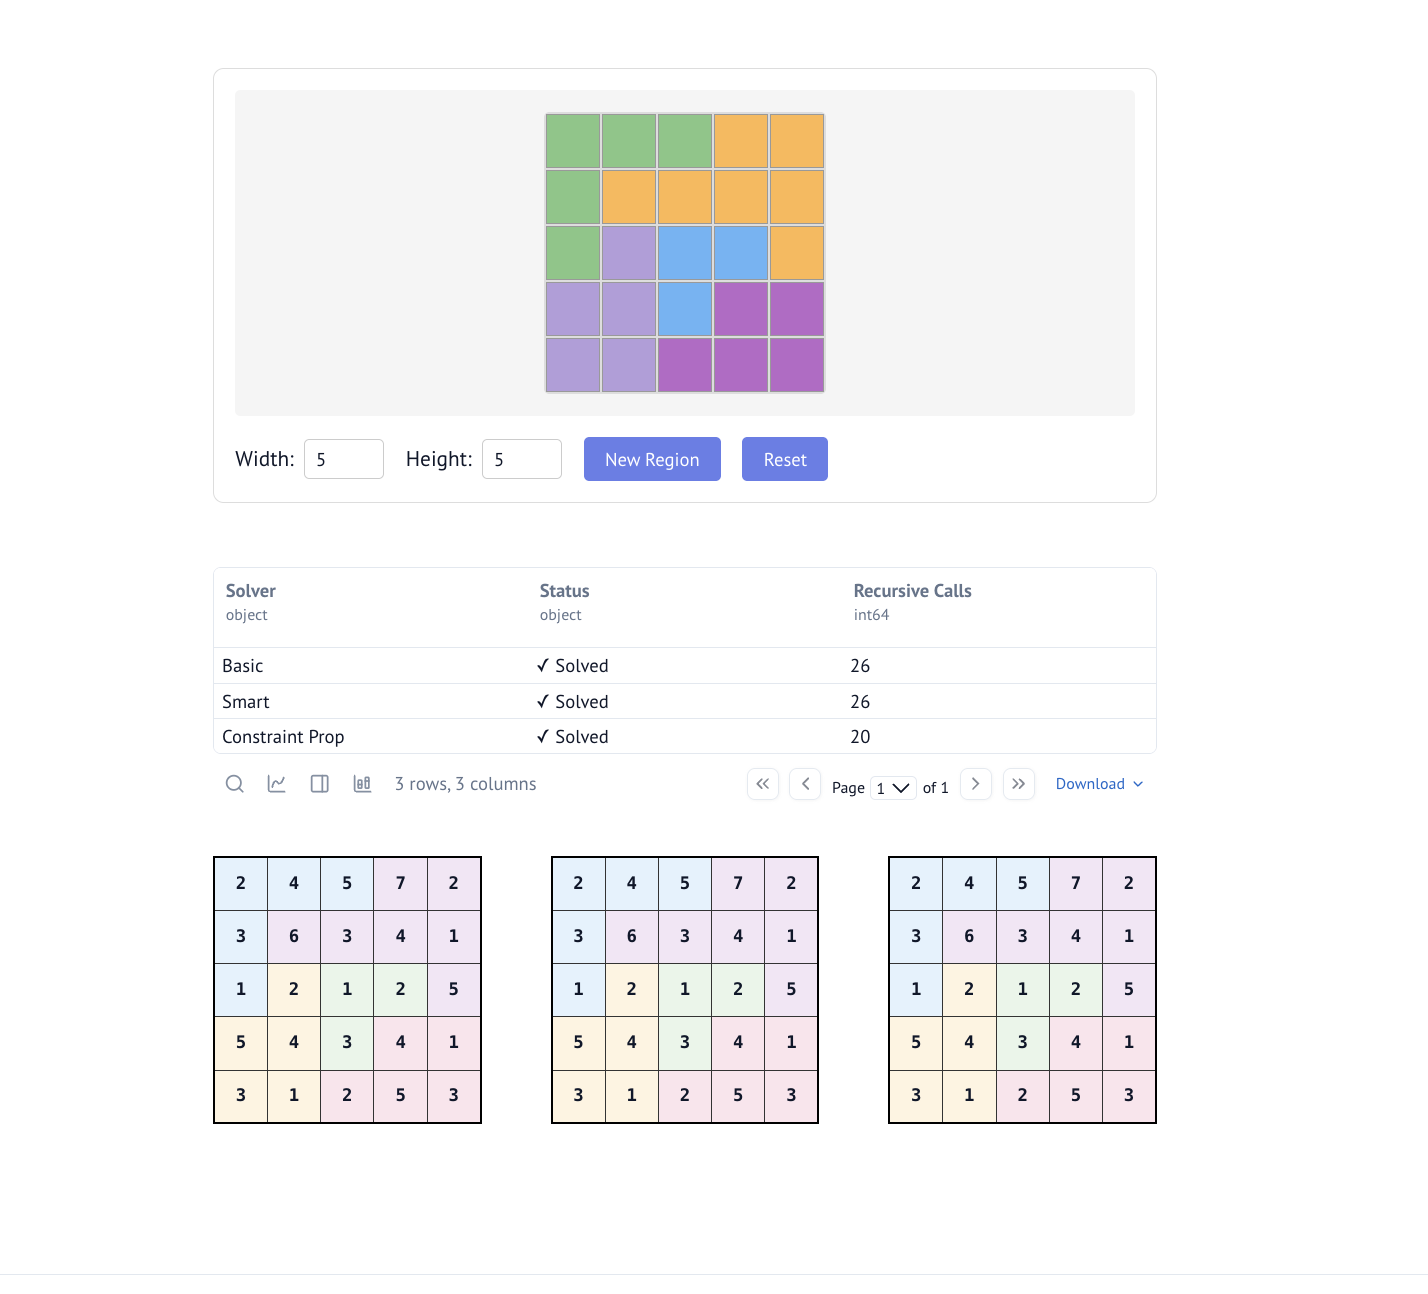Image resolution: width=1428 pixels, height=1294 pixels.
Task: Jump to last page double-chevron
Action: (1018, 784)
